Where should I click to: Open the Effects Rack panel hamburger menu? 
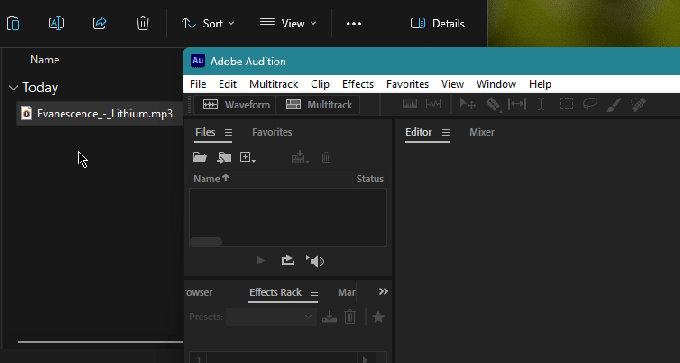(314, 294)
